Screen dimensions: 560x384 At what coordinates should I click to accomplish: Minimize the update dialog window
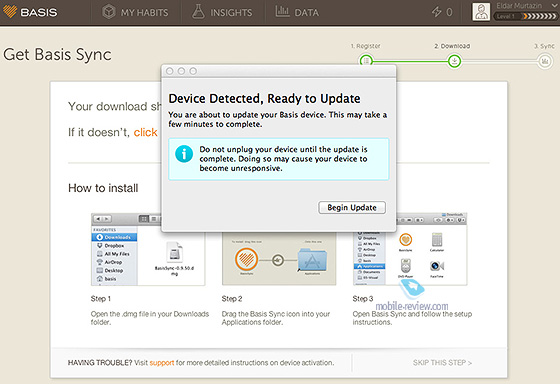pos(181,71)
